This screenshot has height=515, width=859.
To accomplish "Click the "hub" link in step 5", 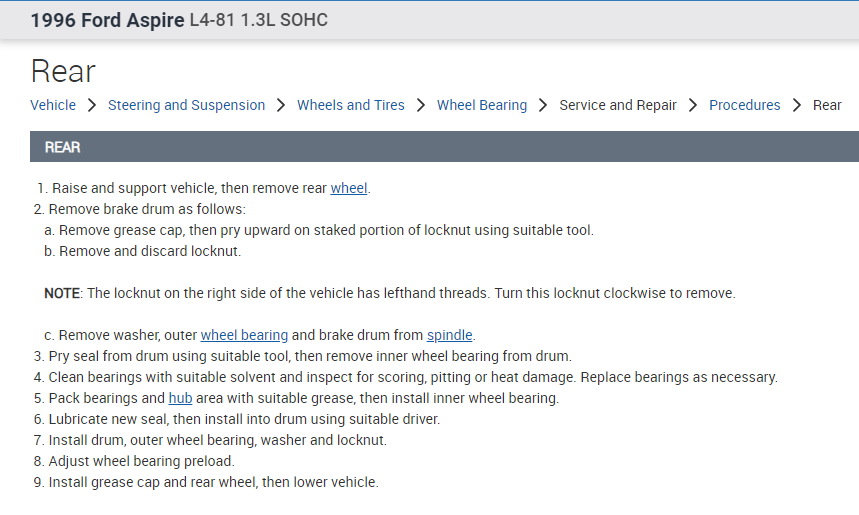I will 180,398.
